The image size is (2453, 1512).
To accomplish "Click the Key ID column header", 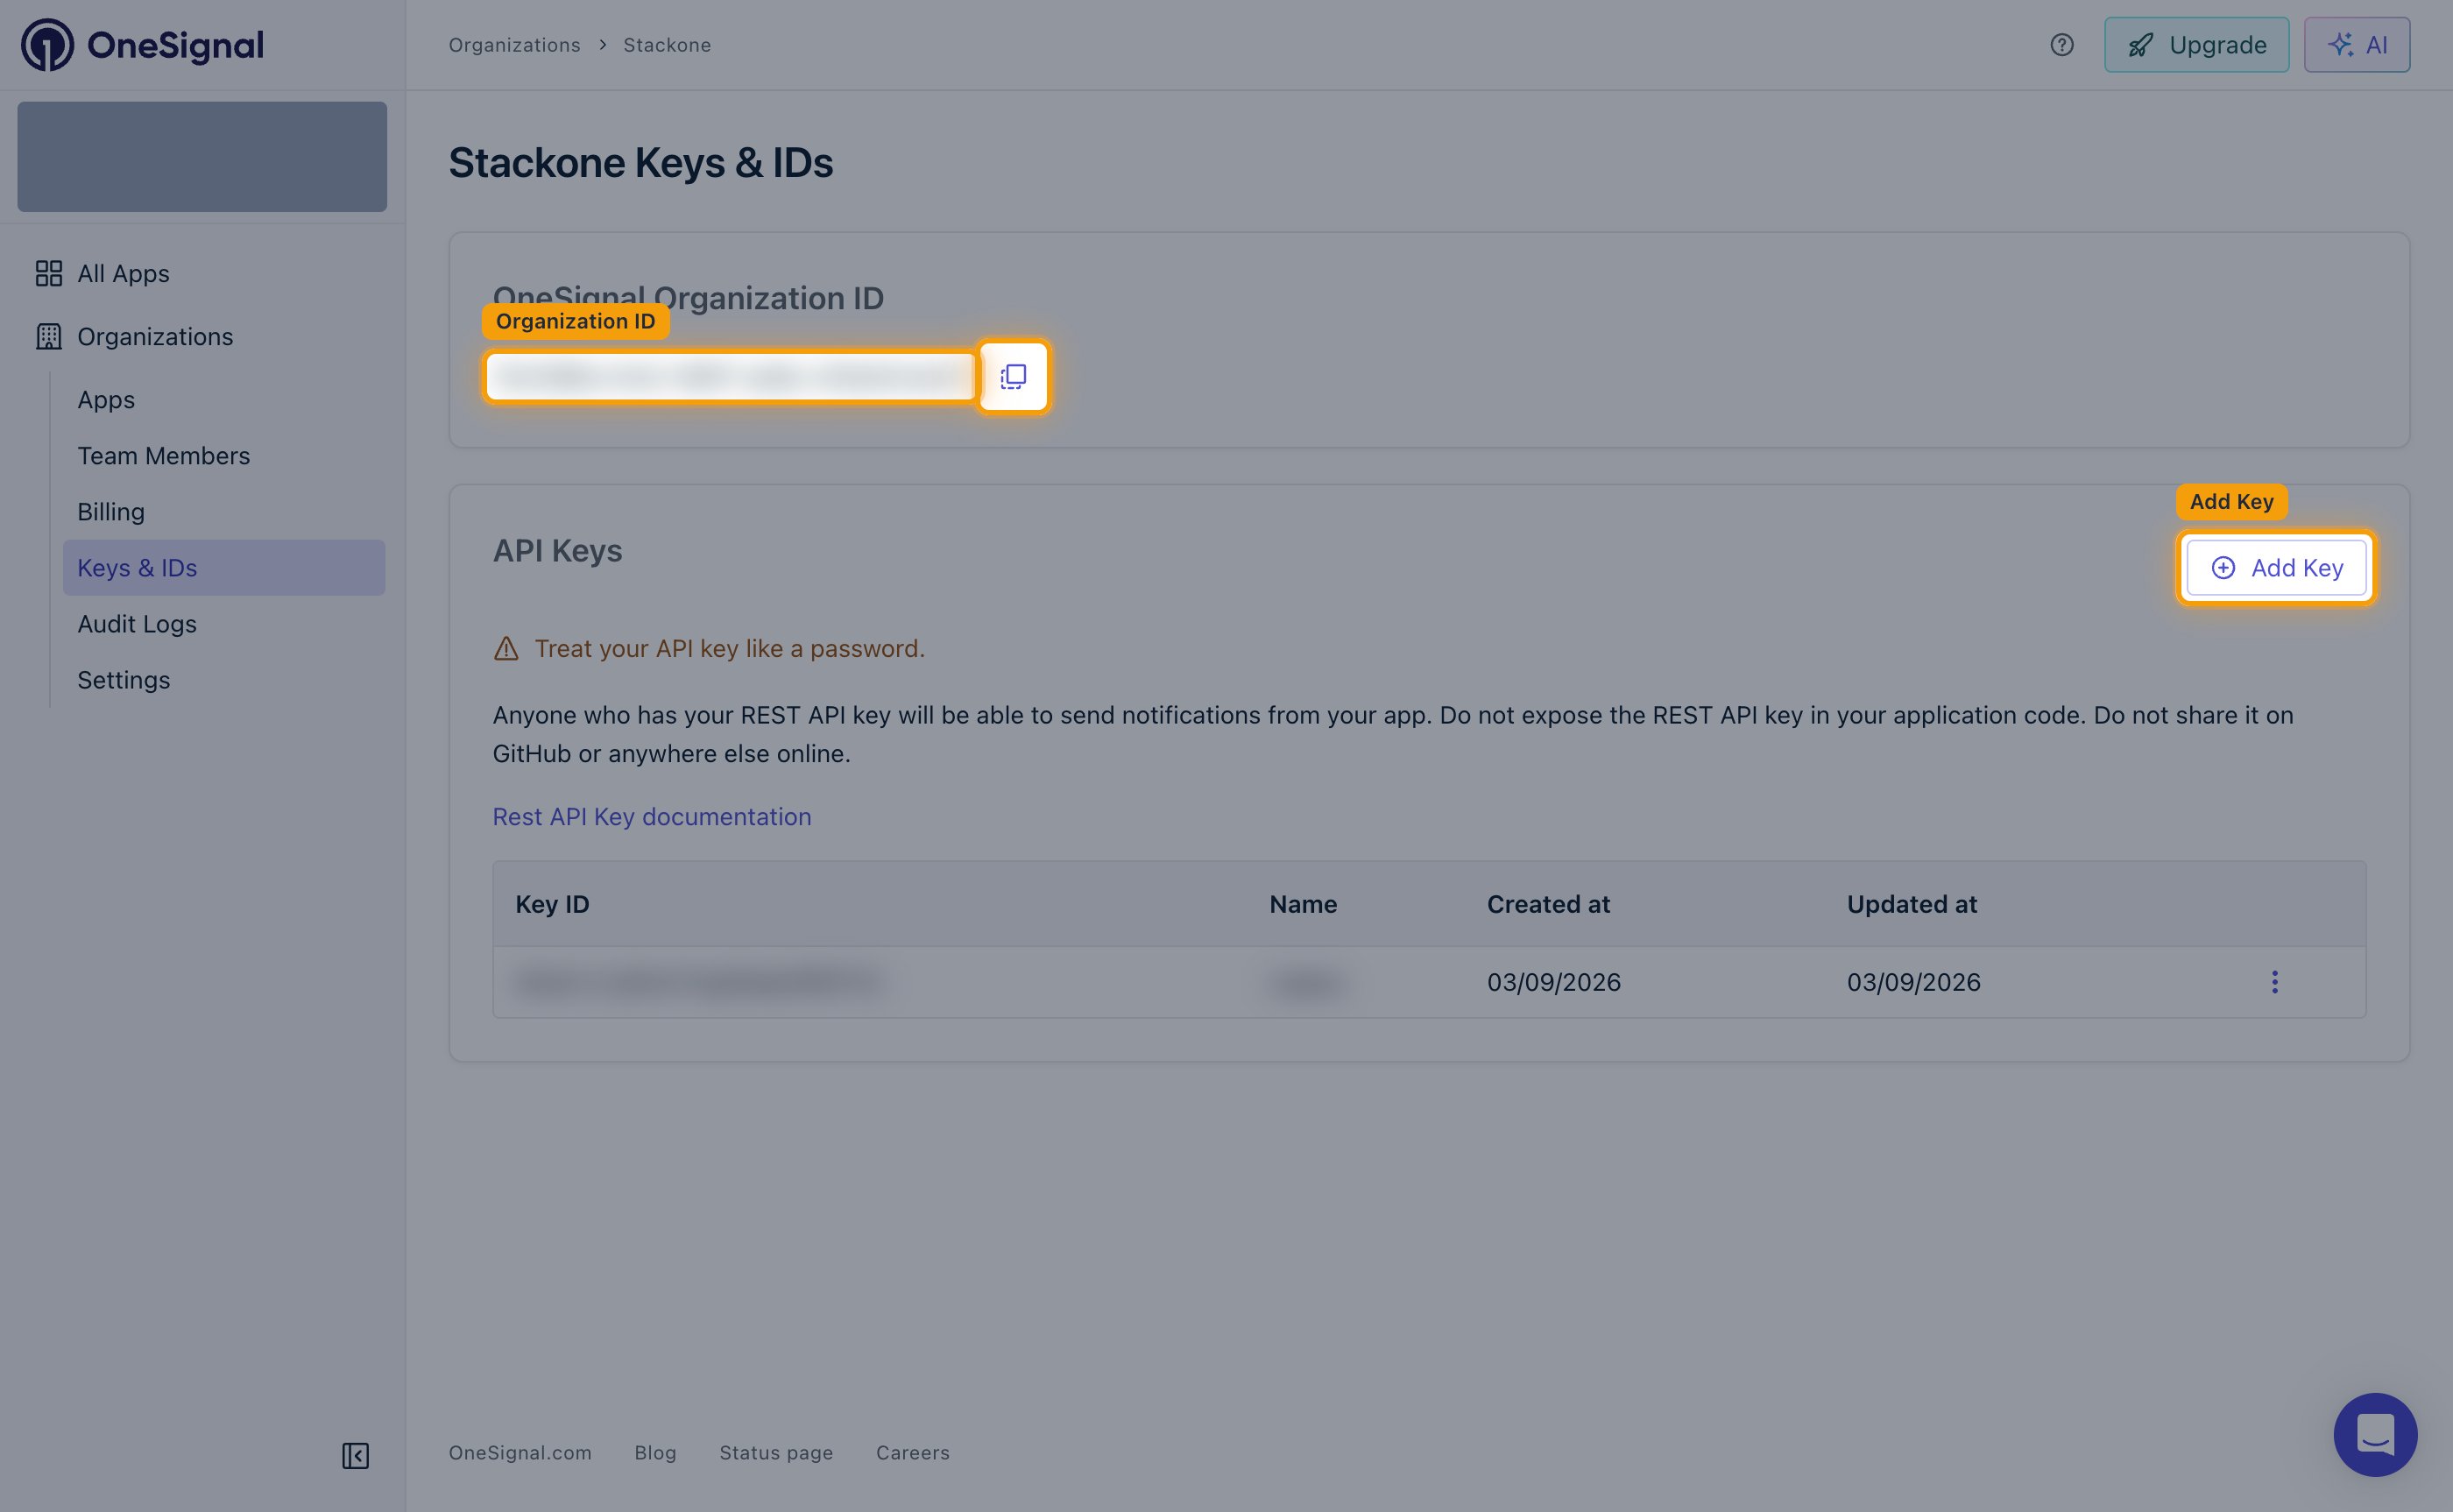I will (x=552, y=904).
